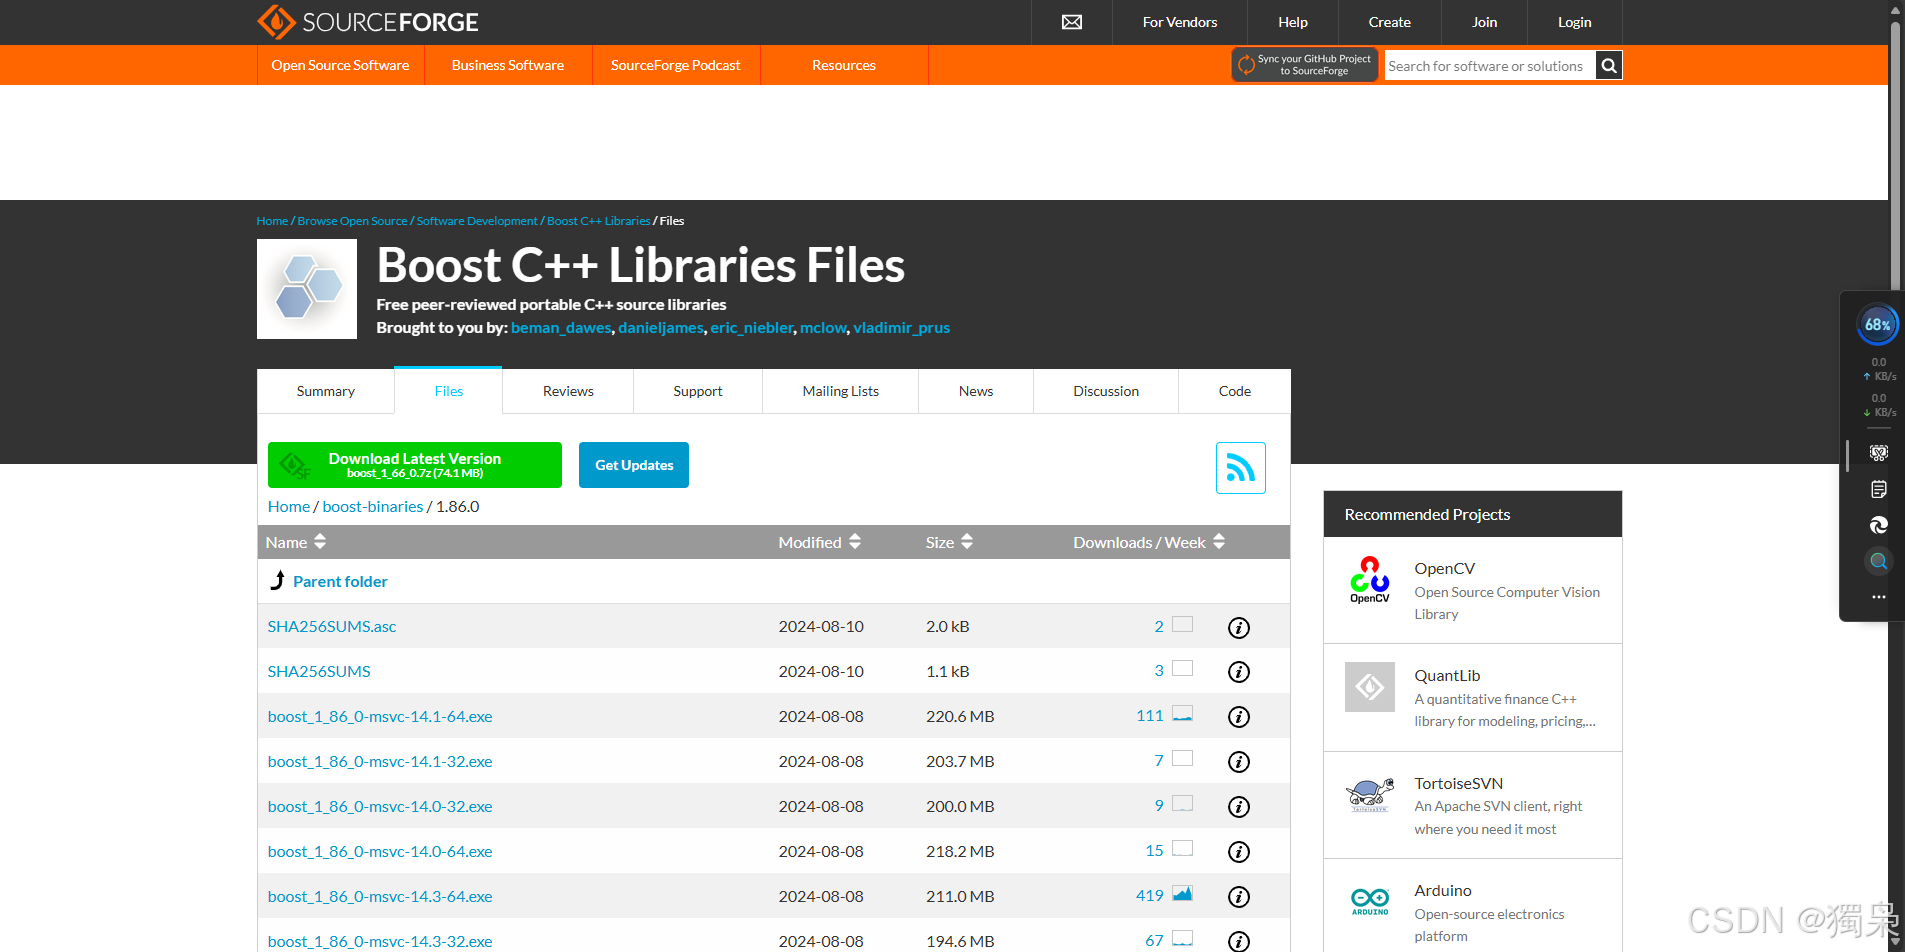Show info for boost_1_86_0-msvc-14.0-32.exe
The width and height of the screenshot is (1905, 952).
1238,807
